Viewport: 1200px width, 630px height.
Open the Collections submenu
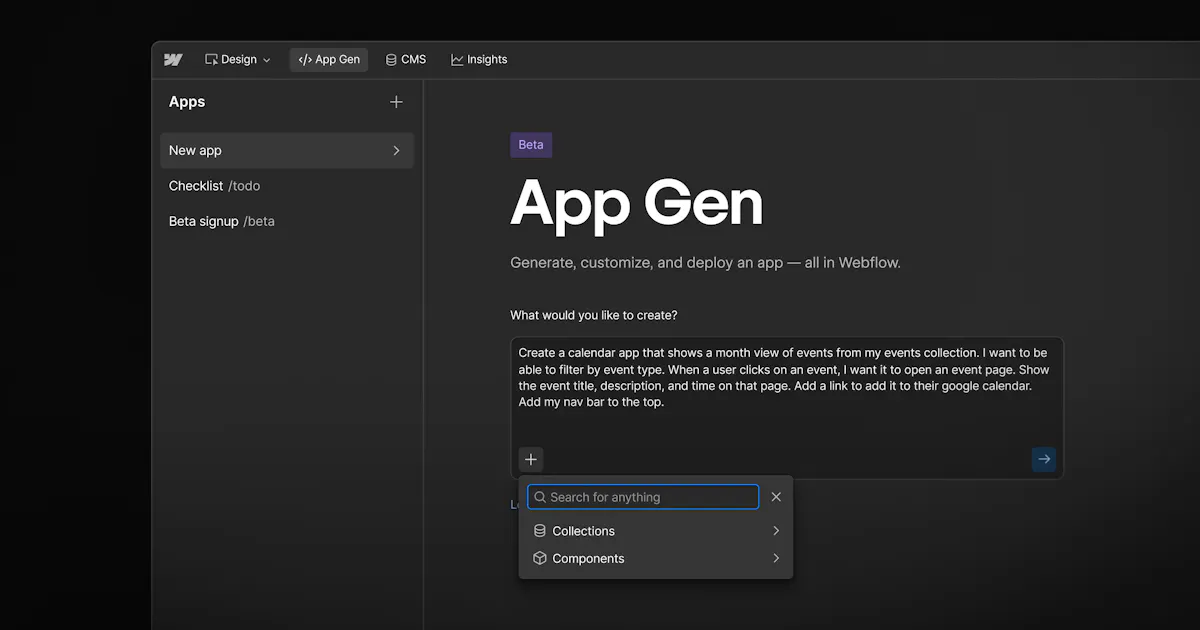[x=656, y=531]
